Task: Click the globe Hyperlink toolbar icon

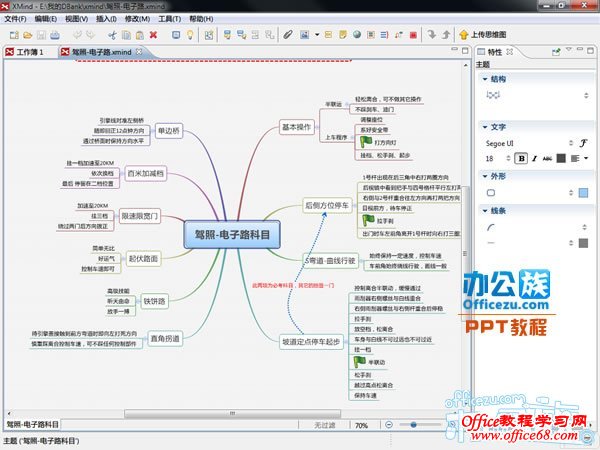Action: pyautogui.click(x=357, y=35)
